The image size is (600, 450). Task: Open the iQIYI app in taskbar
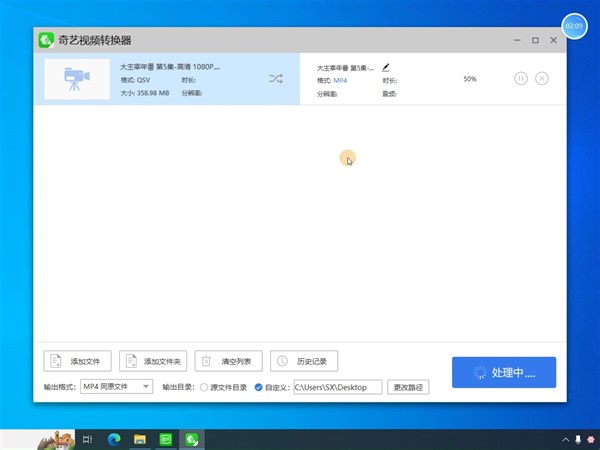coord(166,439)
